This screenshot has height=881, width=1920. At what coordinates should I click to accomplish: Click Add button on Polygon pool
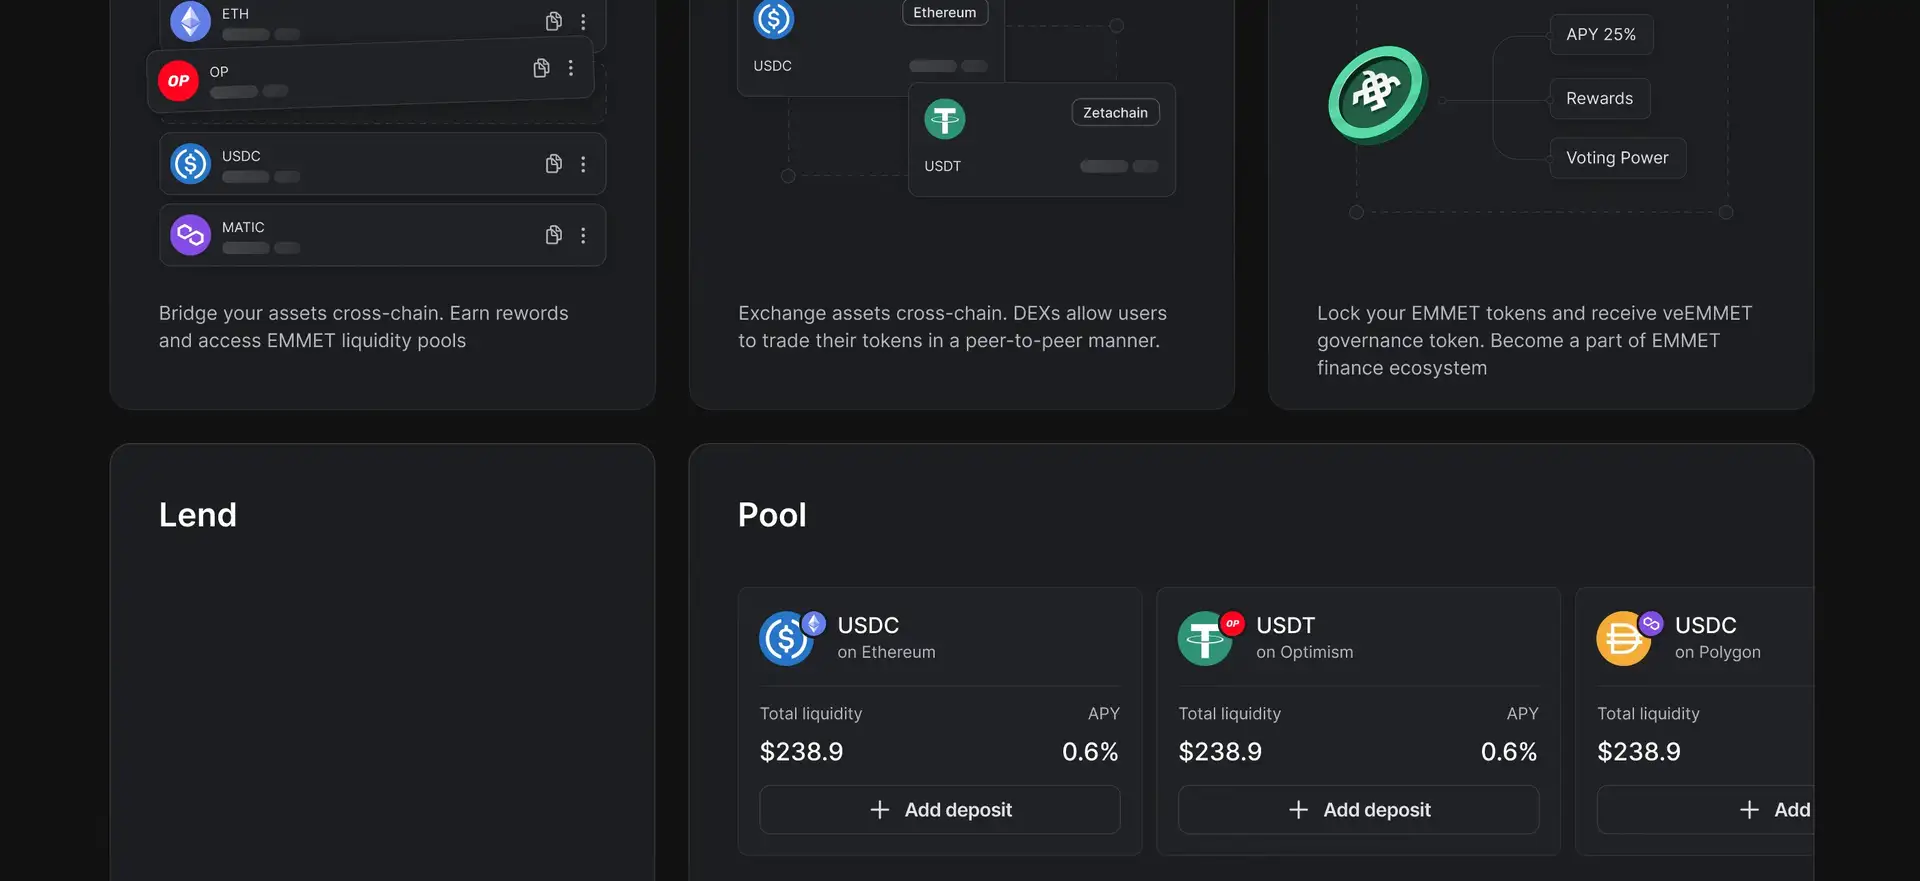1775,810
